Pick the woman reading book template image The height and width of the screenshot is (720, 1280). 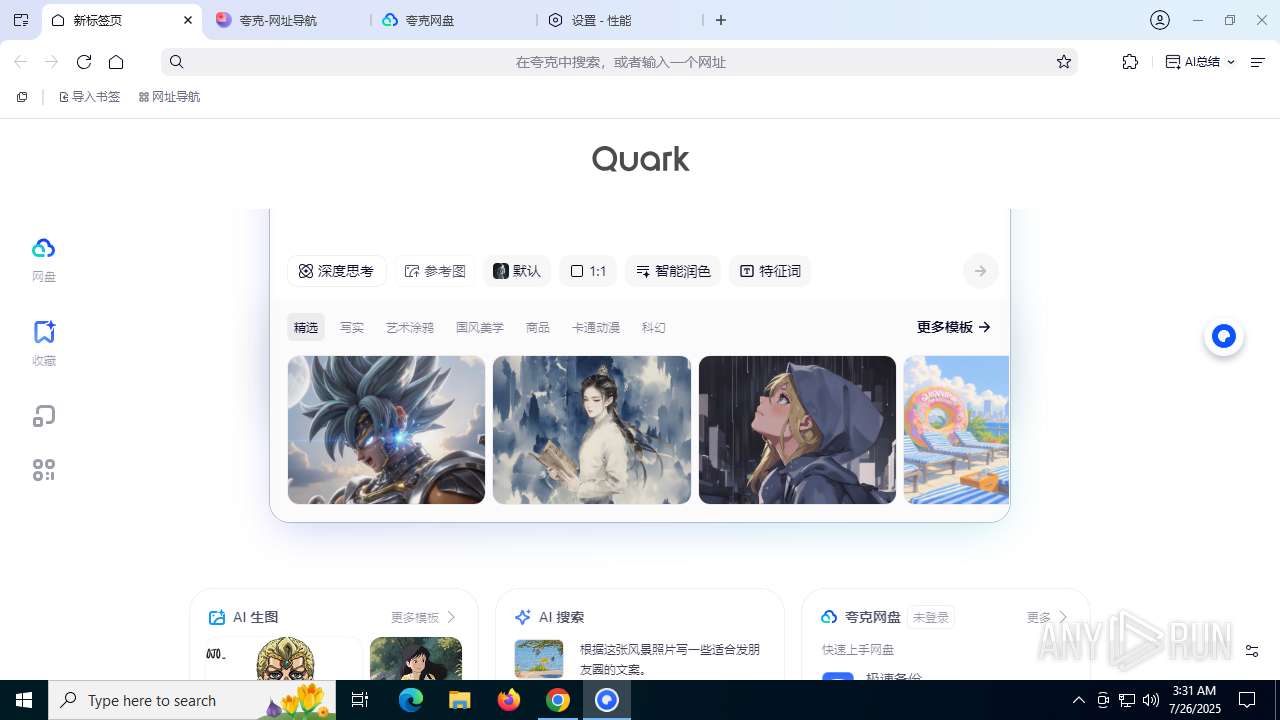tap(592, 430)
